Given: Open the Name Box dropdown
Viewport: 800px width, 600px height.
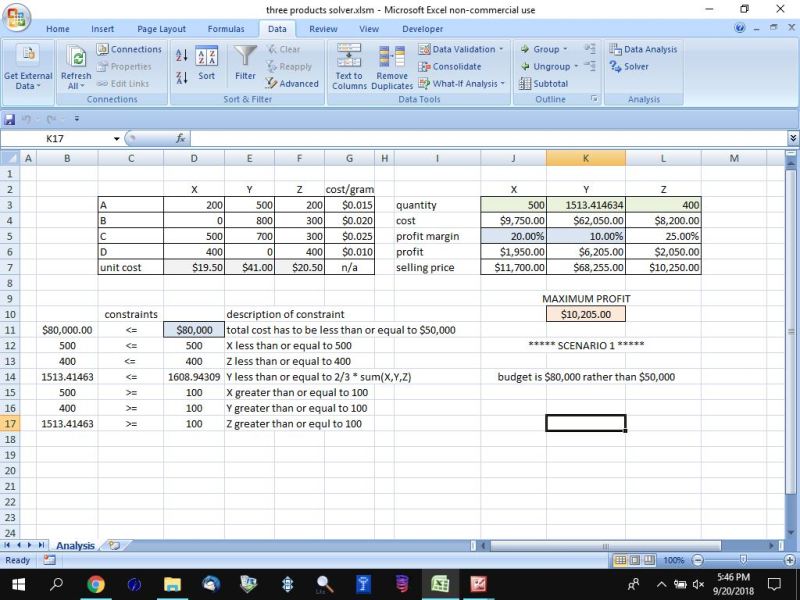Looking at the screenshot, I should (116, 138).
